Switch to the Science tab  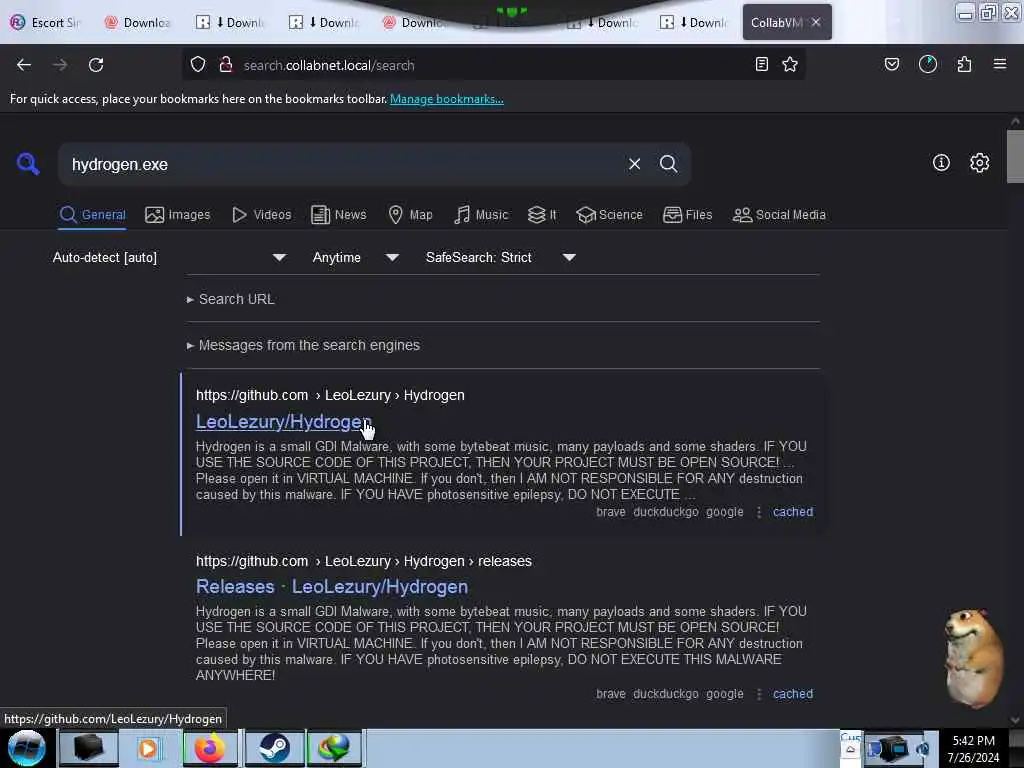pos(610,215)
